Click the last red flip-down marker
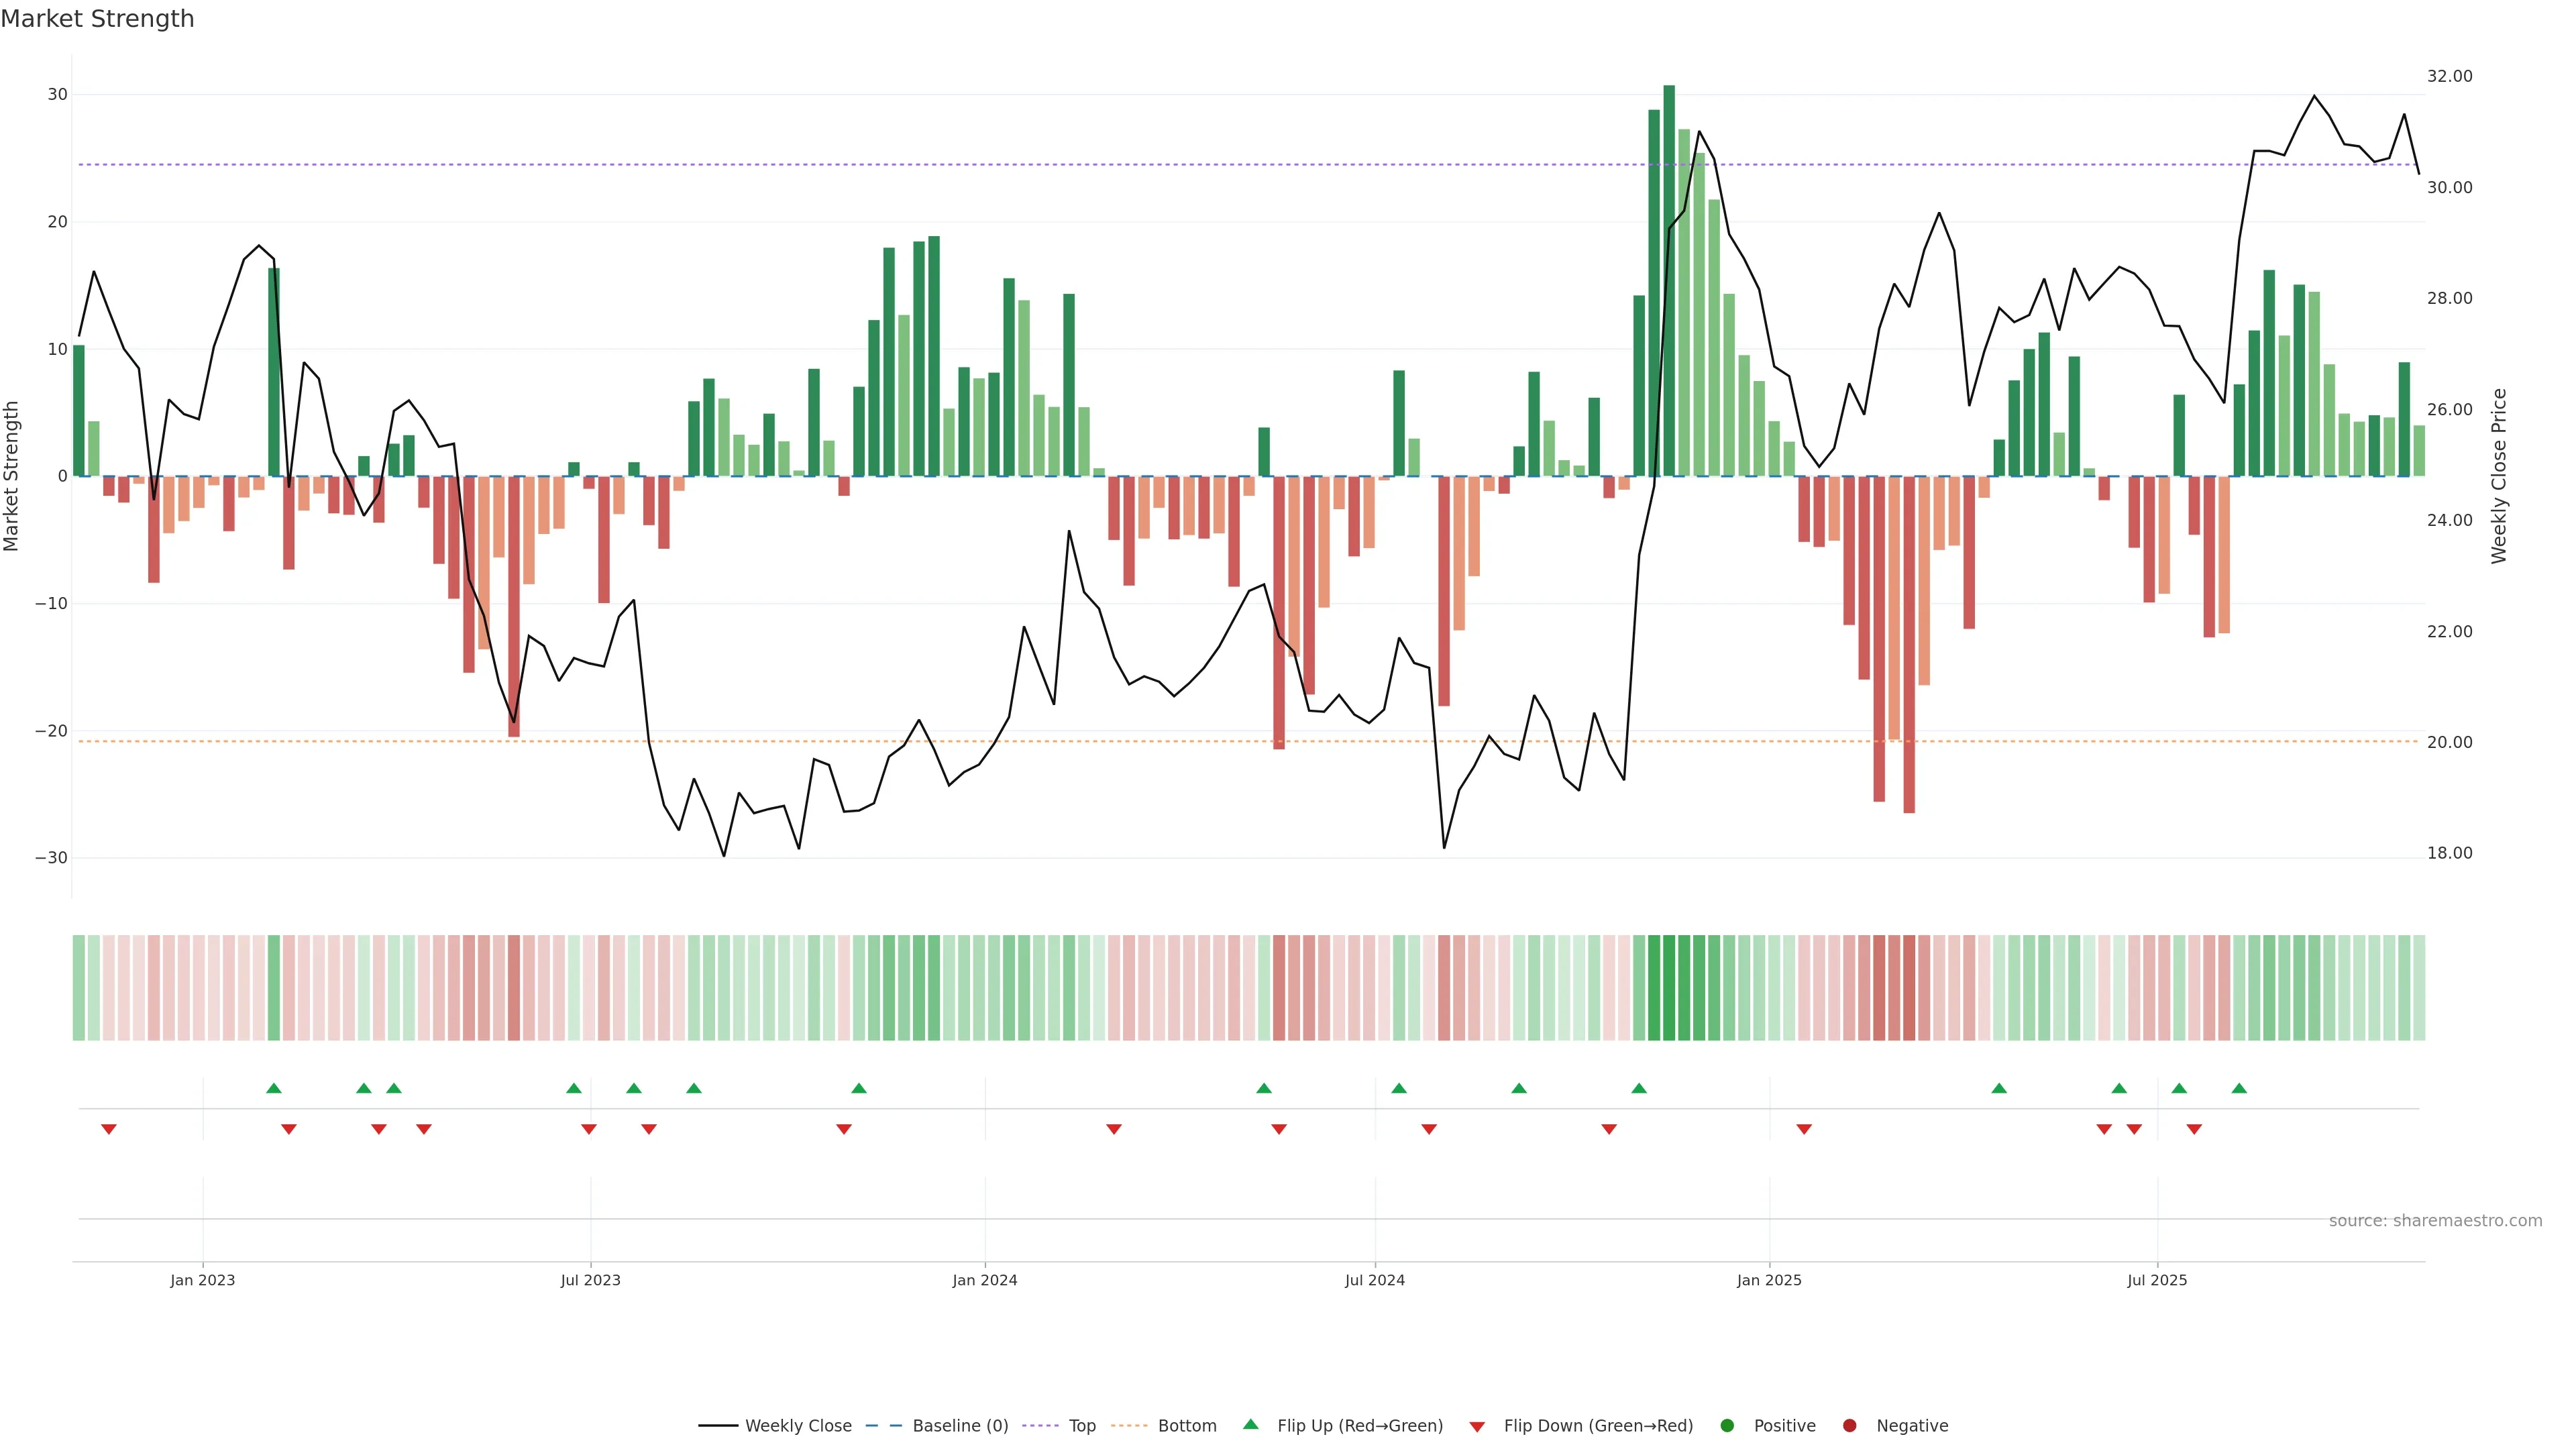Image resolution: width=2576 pixels, height=1449 pixels. (2194, 1129)
